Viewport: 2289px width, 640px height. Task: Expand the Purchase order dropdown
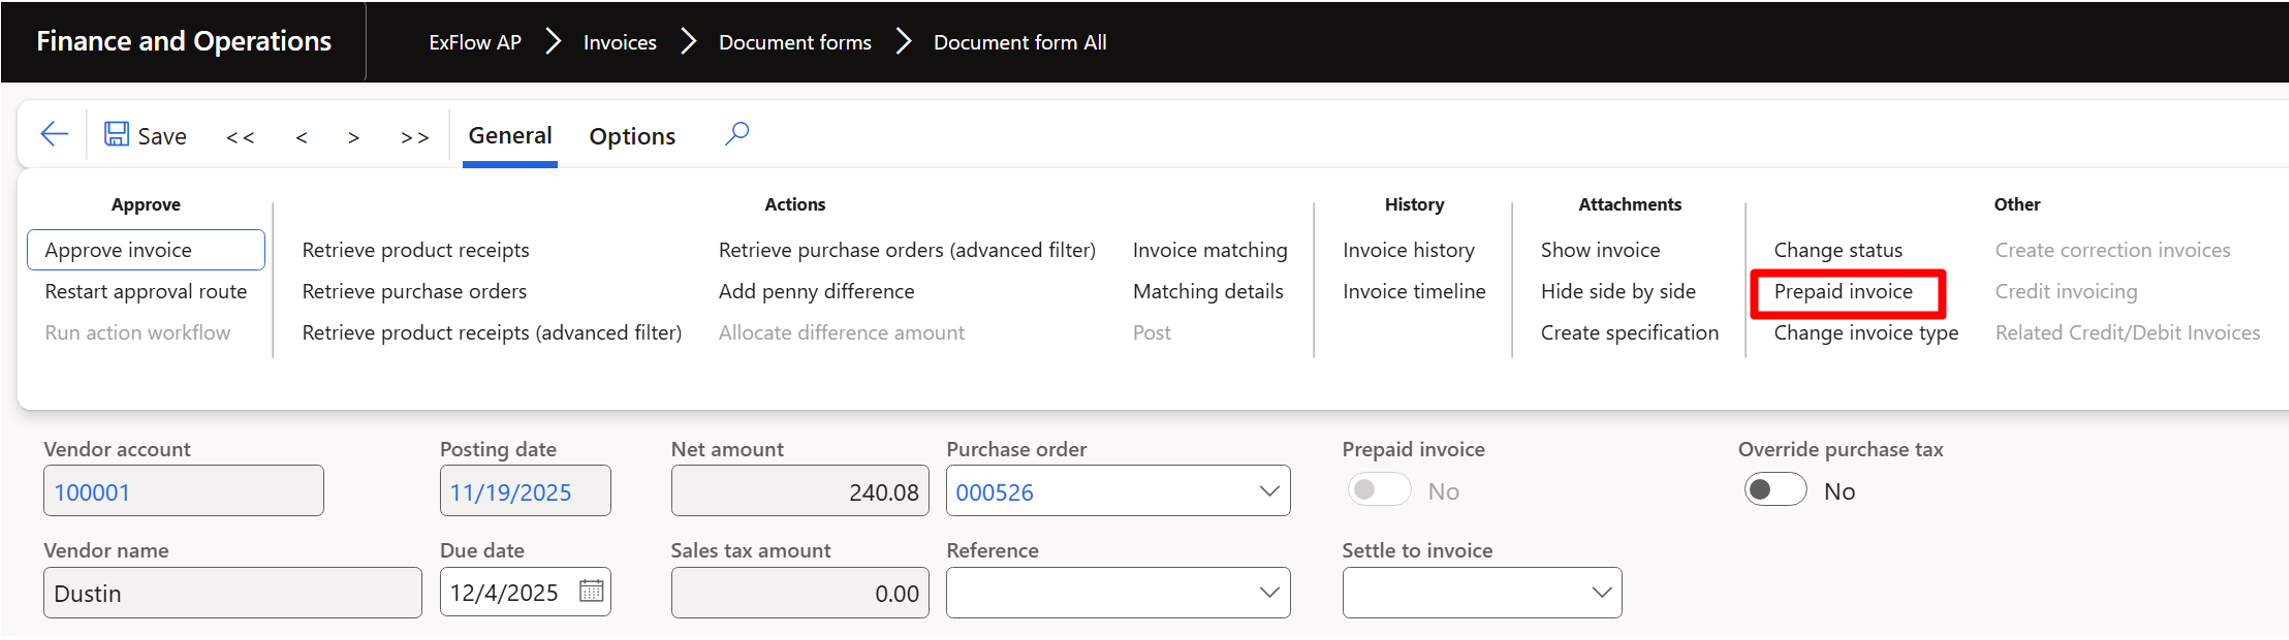click(x=1268, y=491)
